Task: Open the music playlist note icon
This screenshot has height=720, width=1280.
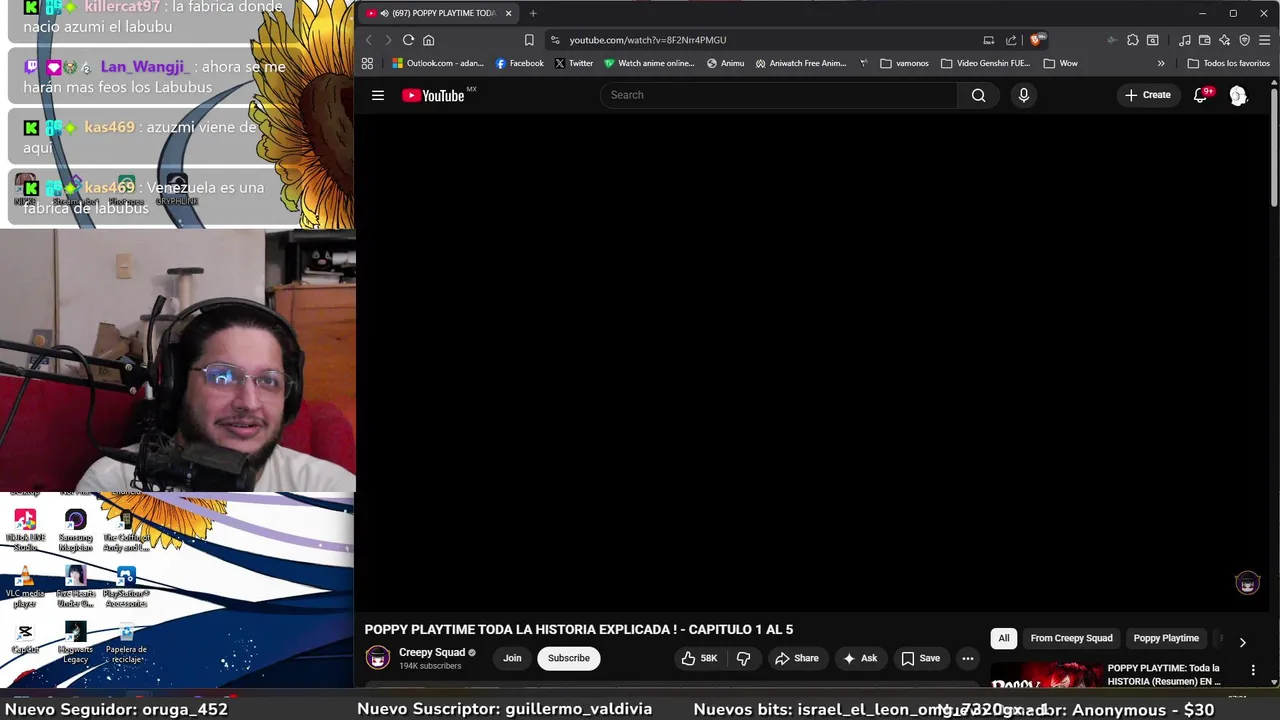Action: click(x=1185, y=40)
